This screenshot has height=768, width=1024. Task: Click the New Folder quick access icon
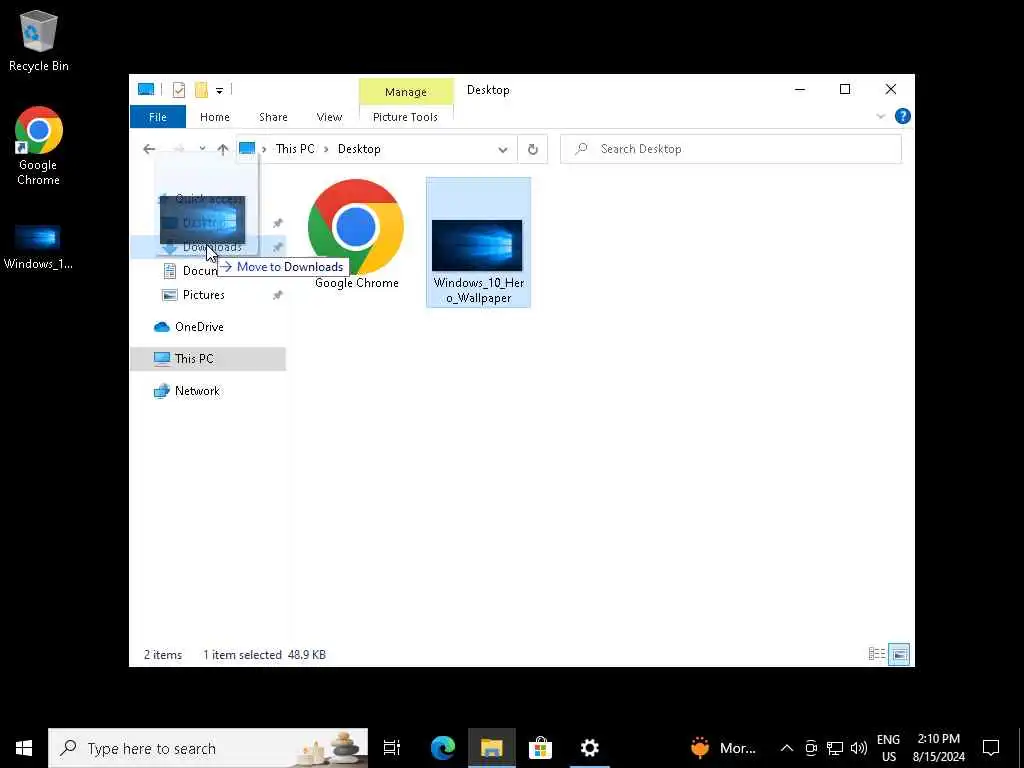click(201, 90)
